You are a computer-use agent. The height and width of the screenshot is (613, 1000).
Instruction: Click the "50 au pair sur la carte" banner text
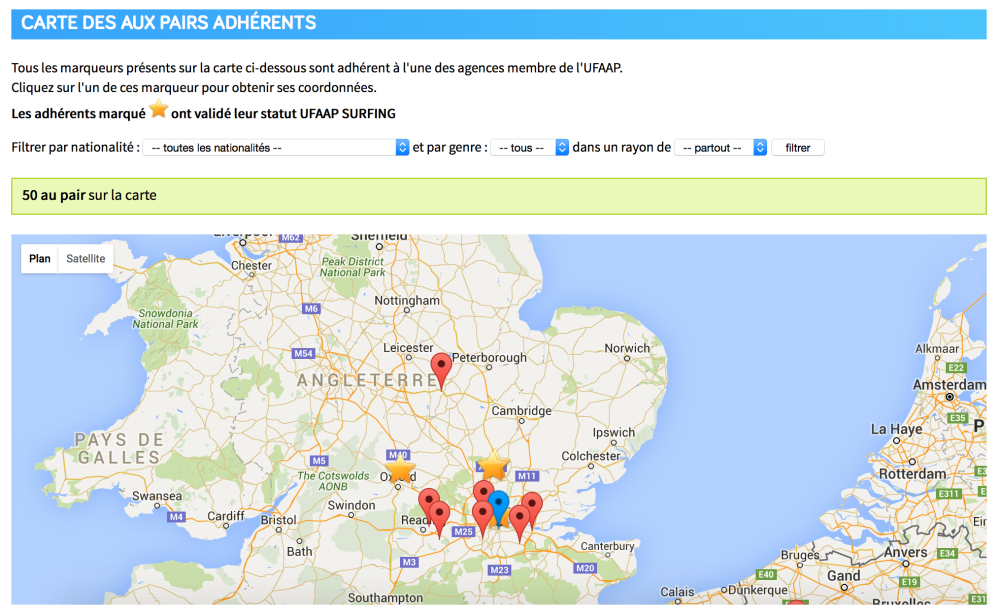click(x=89, y=195)
